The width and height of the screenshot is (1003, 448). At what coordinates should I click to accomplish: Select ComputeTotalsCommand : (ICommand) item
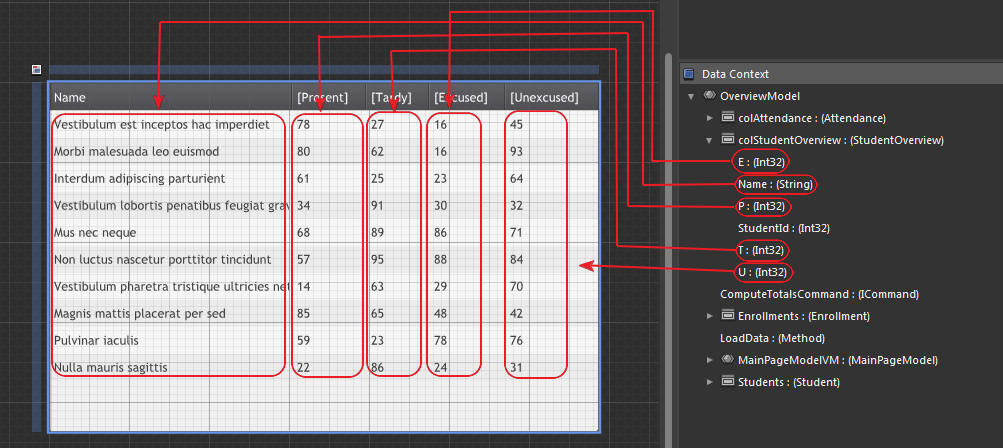(x=819, y=294)
